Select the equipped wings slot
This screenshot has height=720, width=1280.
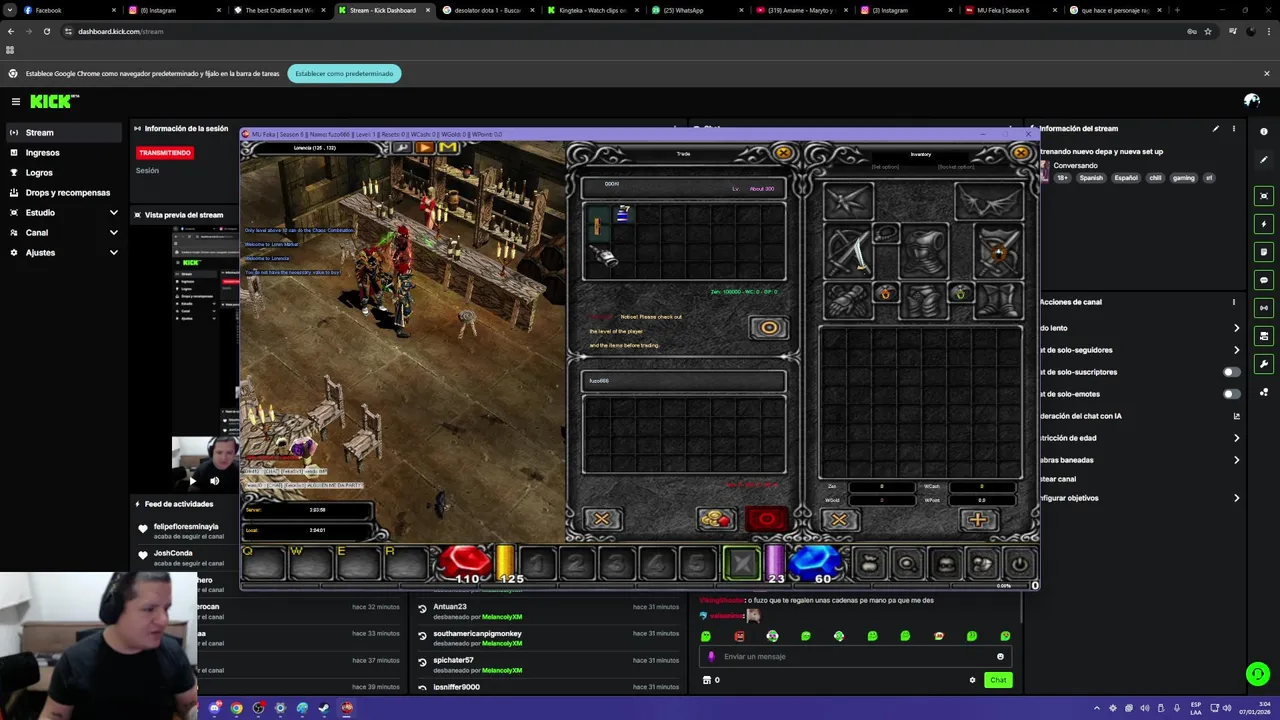[x=987, y=201]
